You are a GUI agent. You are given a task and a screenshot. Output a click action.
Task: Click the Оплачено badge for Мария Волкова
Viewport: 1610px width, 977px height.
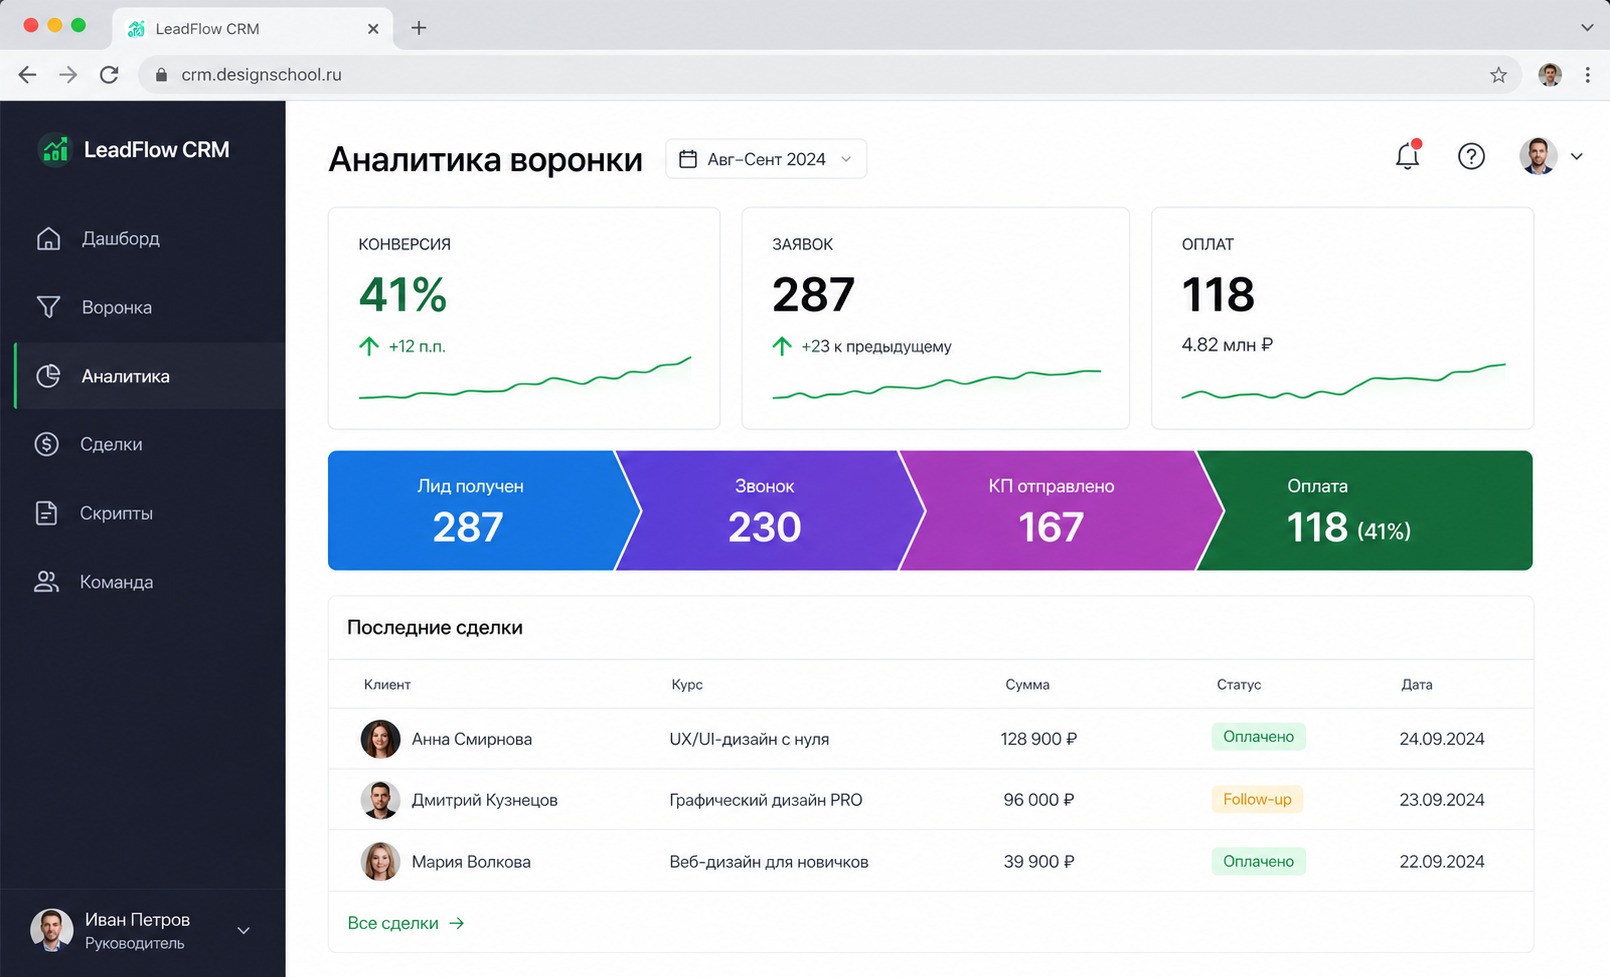(x=1259, y=861)
